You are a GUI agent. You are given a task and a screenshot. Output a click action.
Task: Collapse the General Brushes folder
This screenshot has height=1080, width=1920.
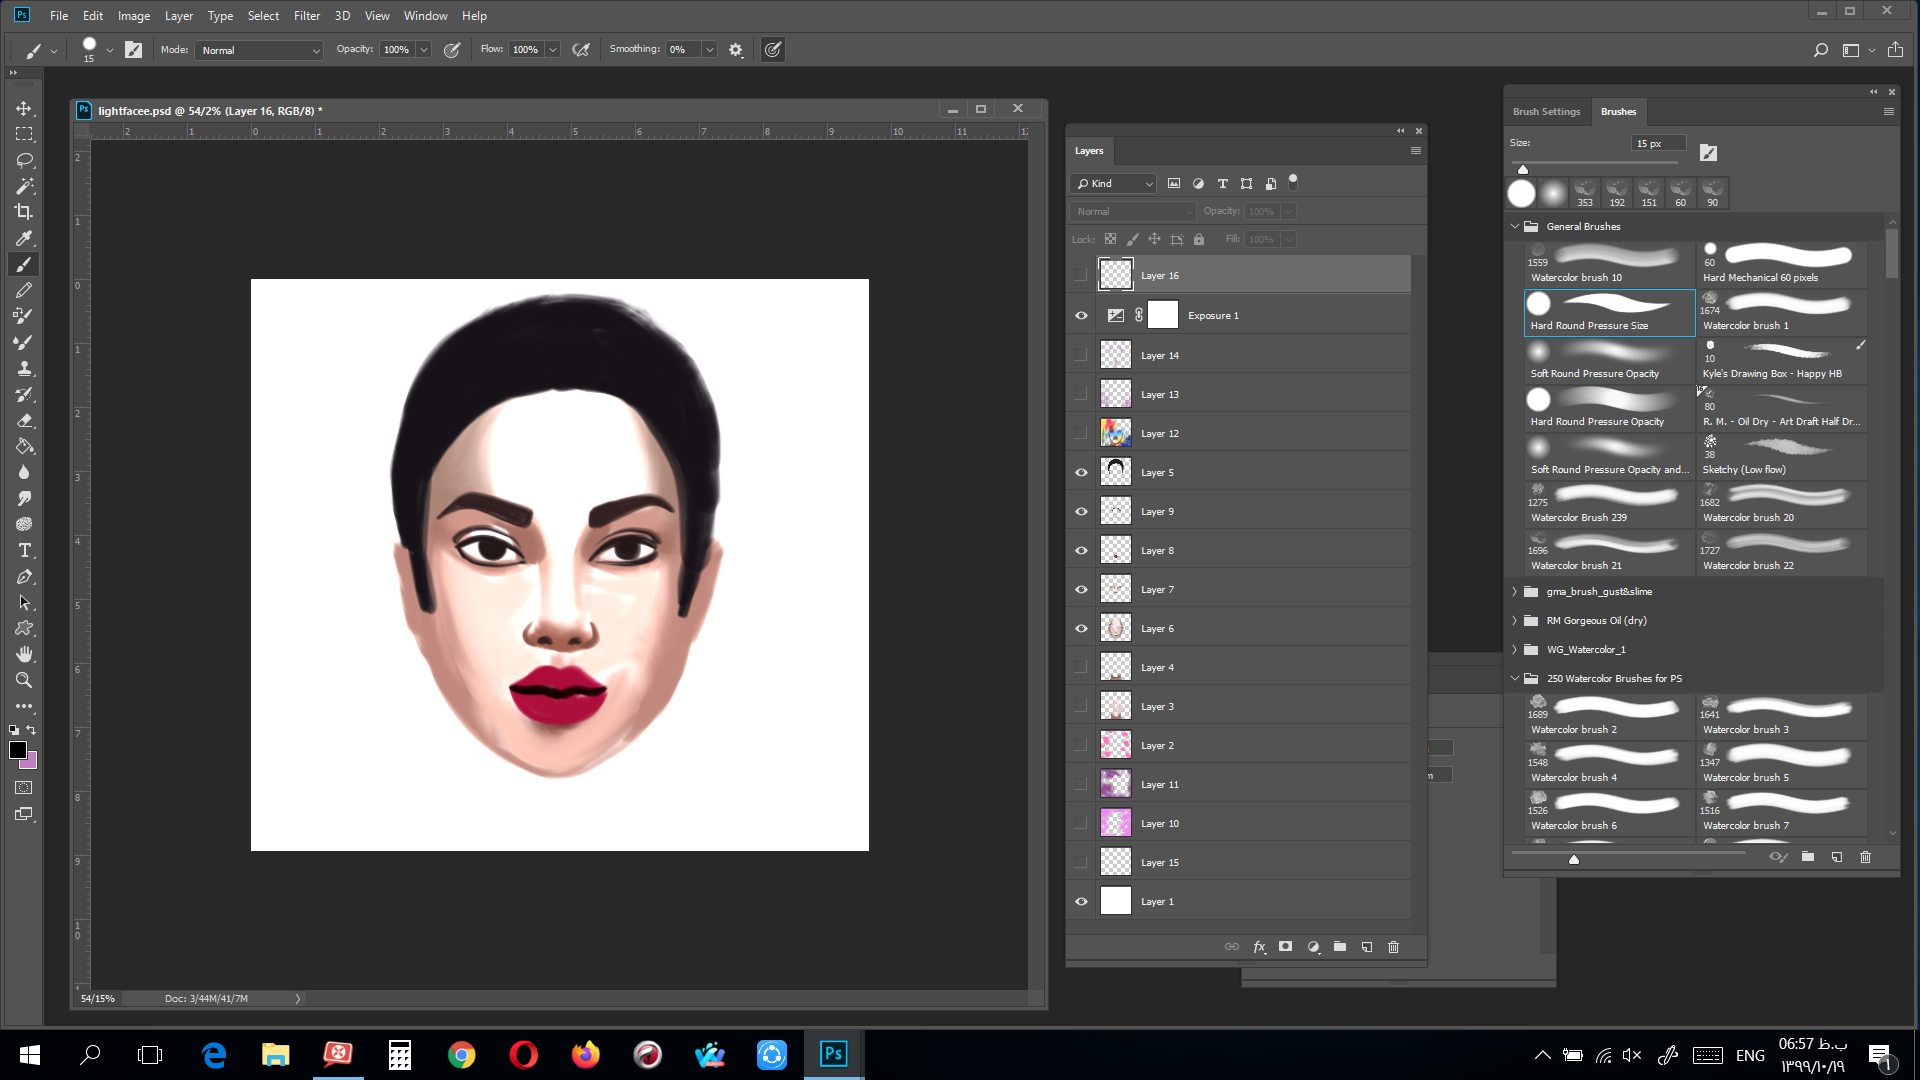tap(1515, 226)
